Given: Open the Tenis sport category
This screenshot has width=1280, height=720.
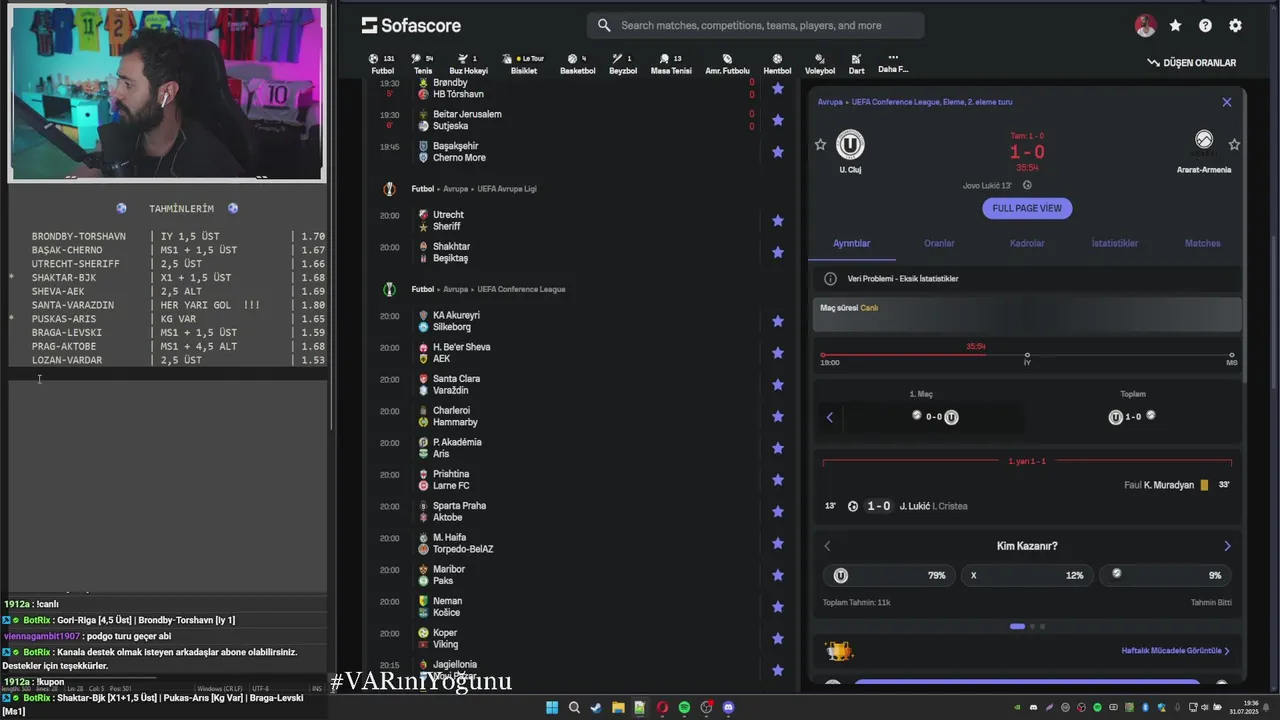Looking at the screenshot, I should coord(423,64).
